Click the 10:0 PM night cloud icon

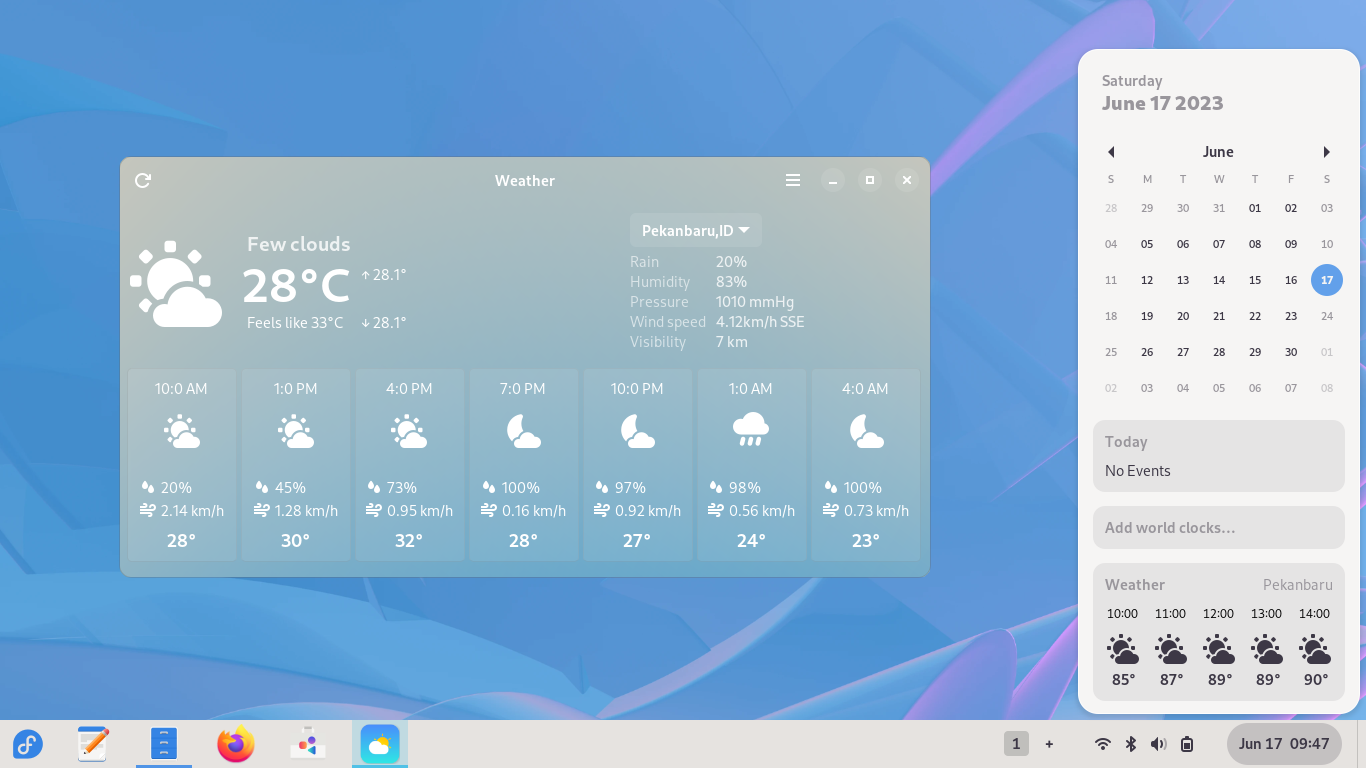point(637,432)
